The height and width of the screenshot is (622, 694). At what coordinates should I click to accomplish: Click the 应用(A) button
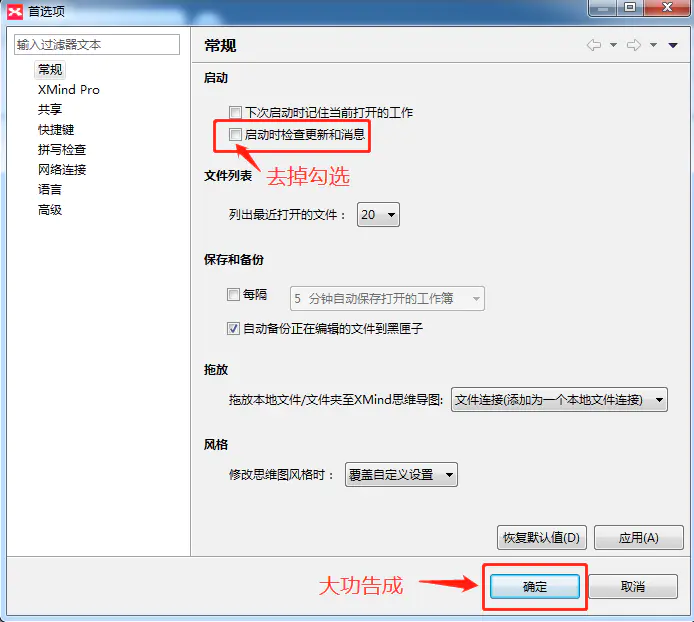(x=639, y=537)
